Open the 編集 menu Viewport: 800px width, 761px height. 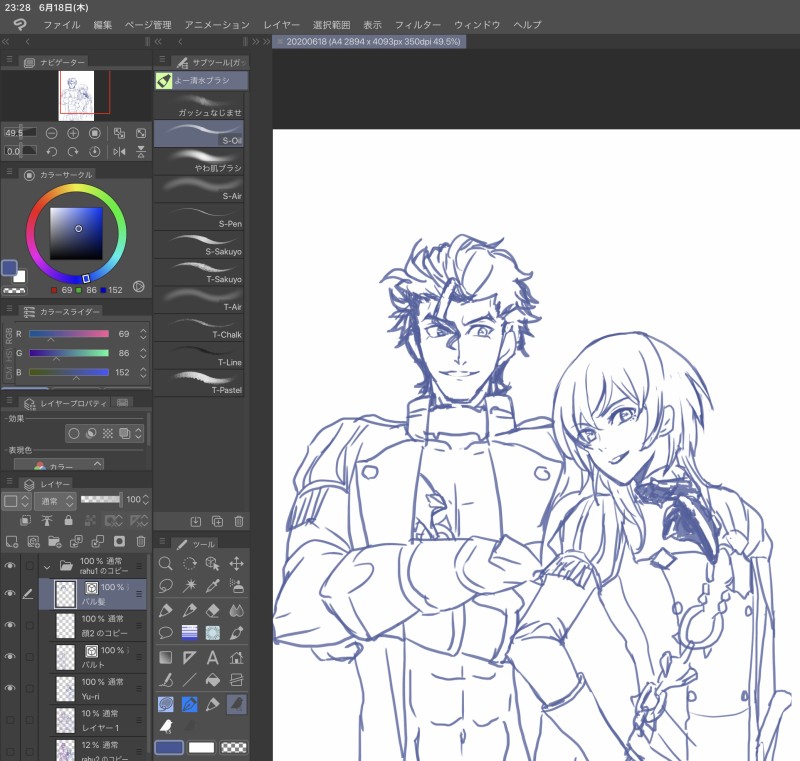click(x=103, y=24)
